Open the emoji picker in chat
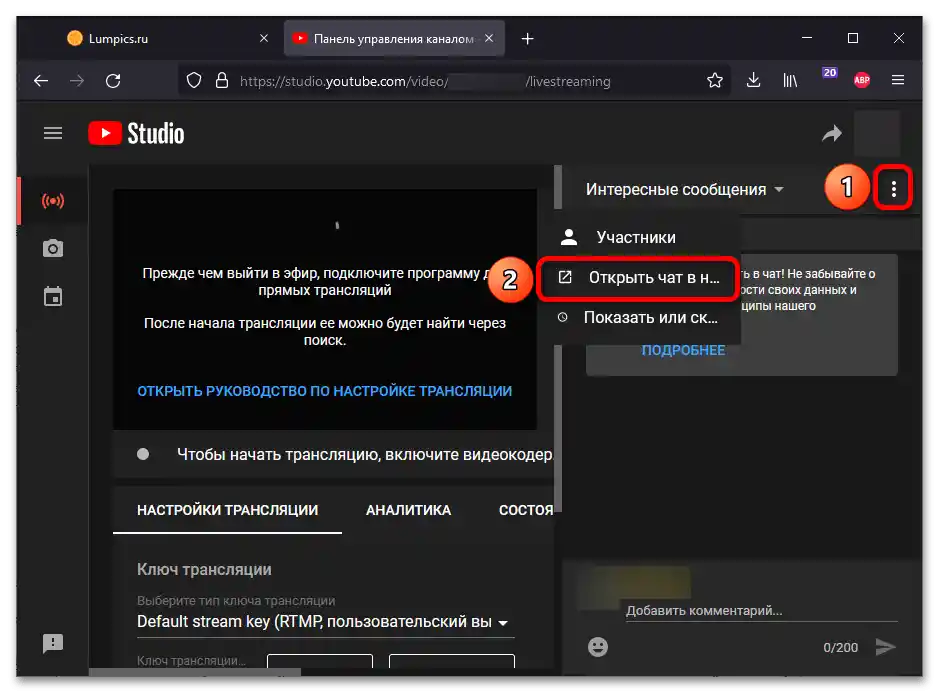The height and width of the screenshot is (693, 939). pyautogui.click(x=598, y=647)
